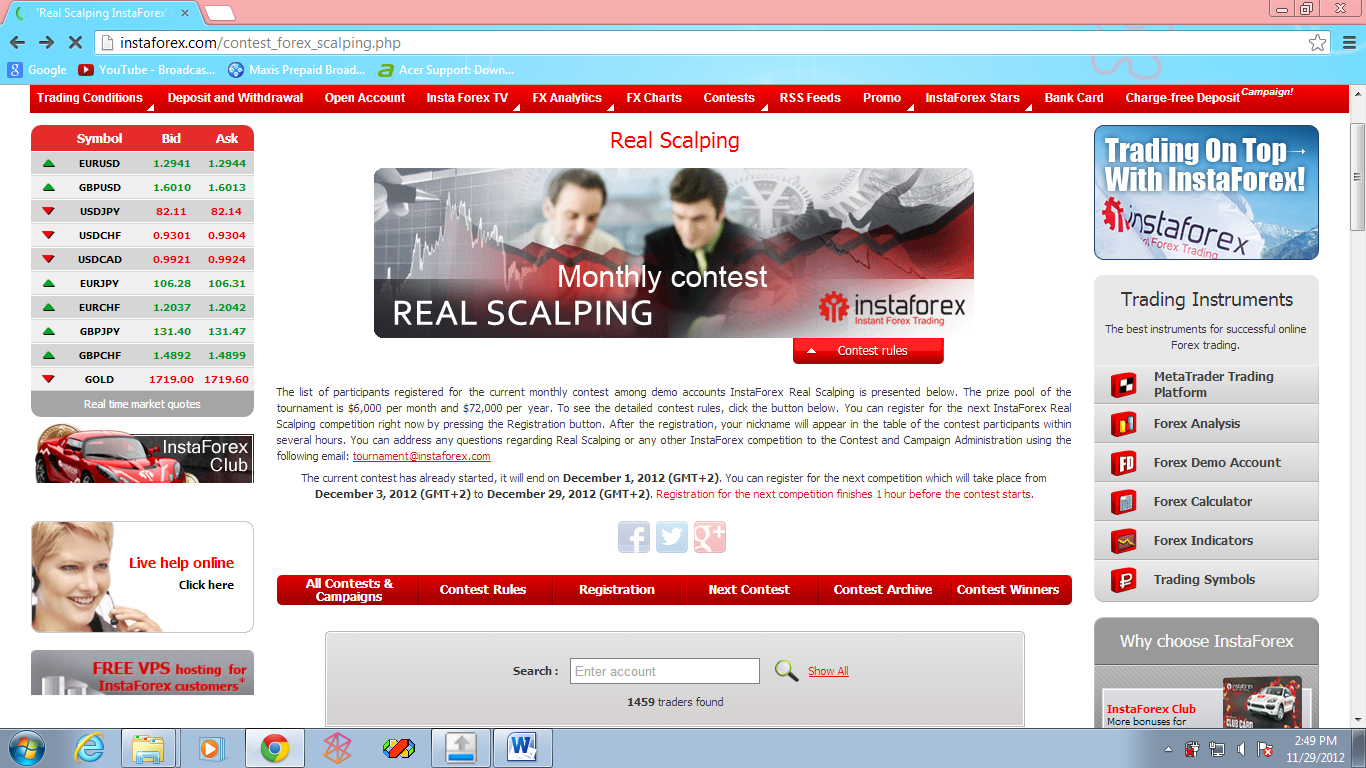1366x768 pixels.
Task: Open the Windows Start button
Action: tap(25, 748)
